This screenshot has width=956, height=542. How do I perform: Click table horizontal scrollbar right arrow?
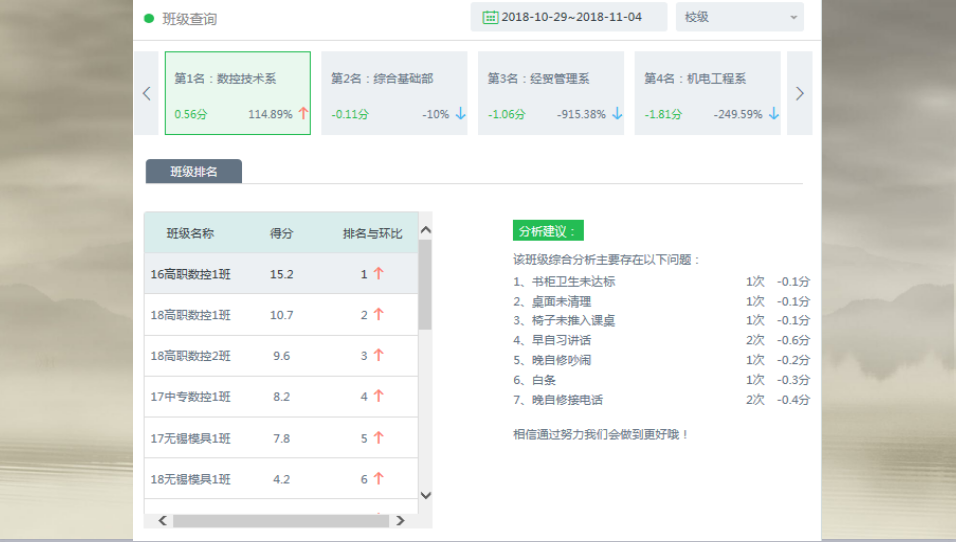(x=400, y=521)
